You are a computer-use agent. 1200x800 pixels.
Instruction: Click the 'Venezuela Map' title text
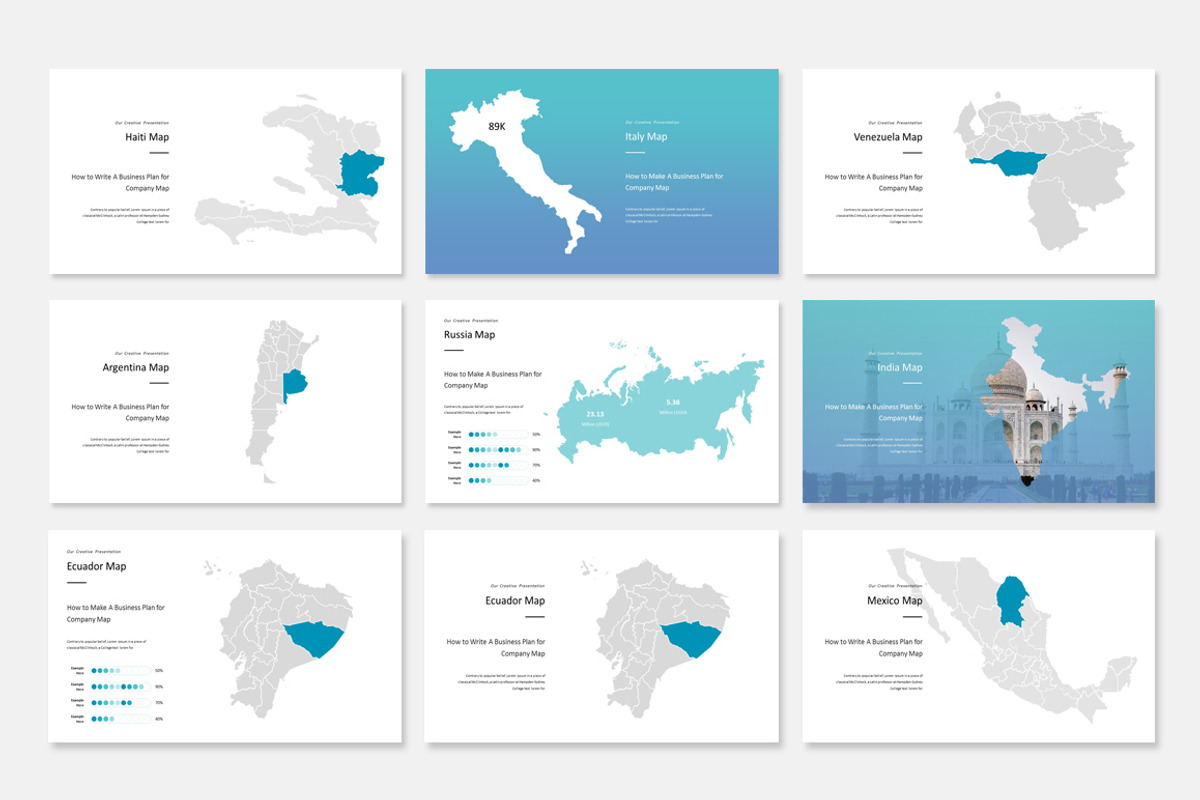[888, 137]
